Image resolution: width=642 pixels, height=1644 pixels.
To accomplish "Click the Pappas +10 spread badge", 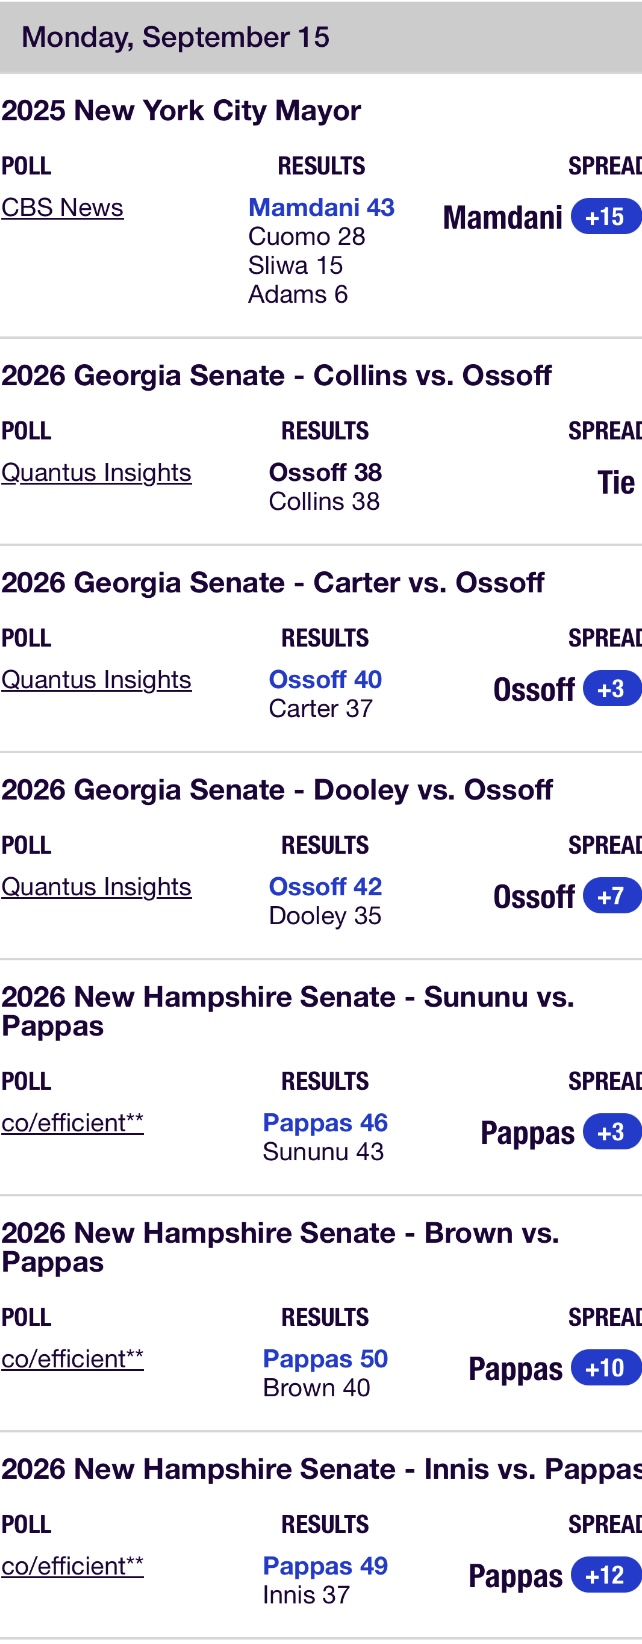I will pyautogui.click(x=606, y=1368).
